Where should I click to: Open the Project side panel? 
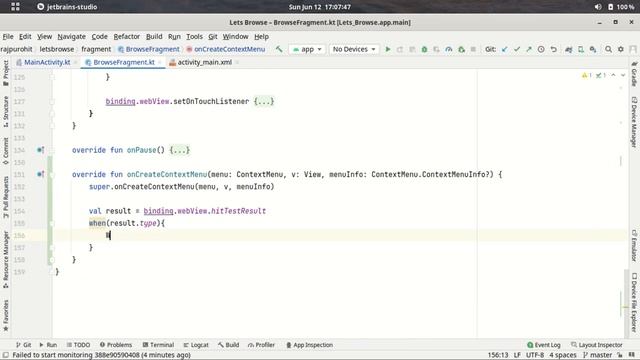[6, 73]
